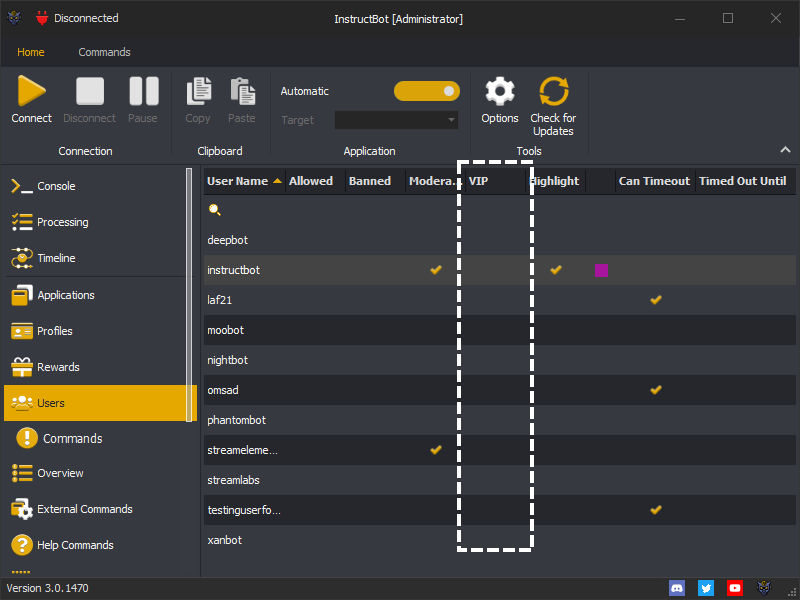Toggle Can Timeout for testinguserfo…
Viewport: 800px width, 600px height.
[x=656, y=510]
